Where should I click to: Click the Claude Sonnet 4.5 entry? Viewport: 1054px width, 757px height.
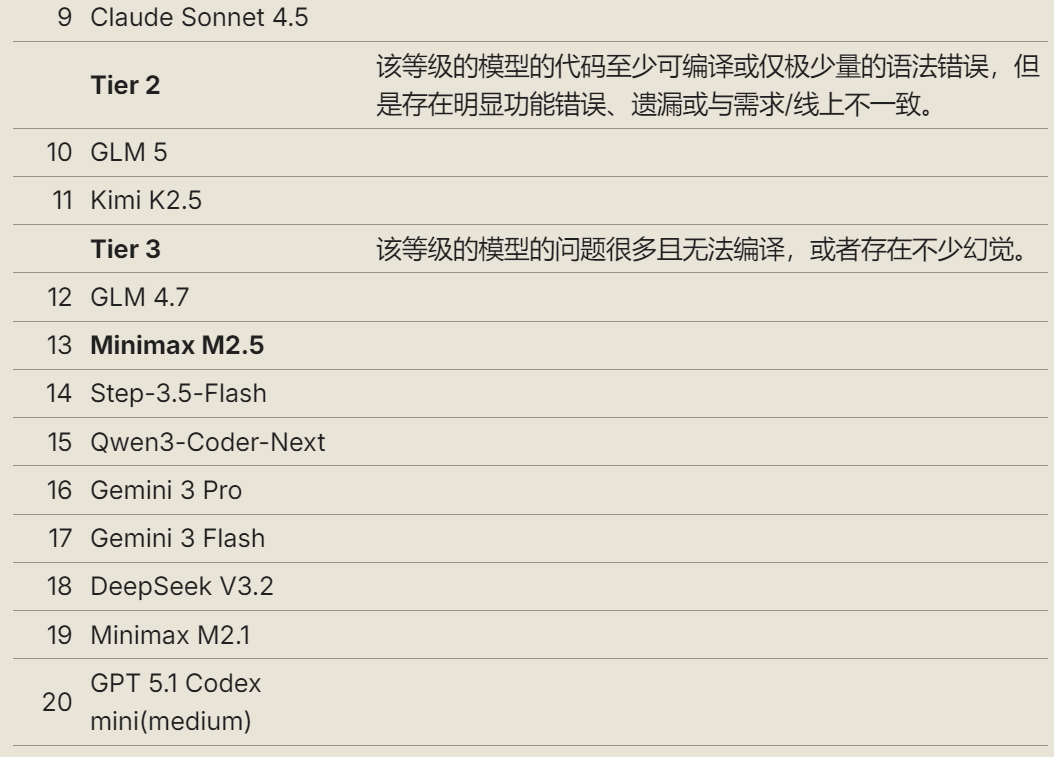pyautogui.click(x=199, y=17)
